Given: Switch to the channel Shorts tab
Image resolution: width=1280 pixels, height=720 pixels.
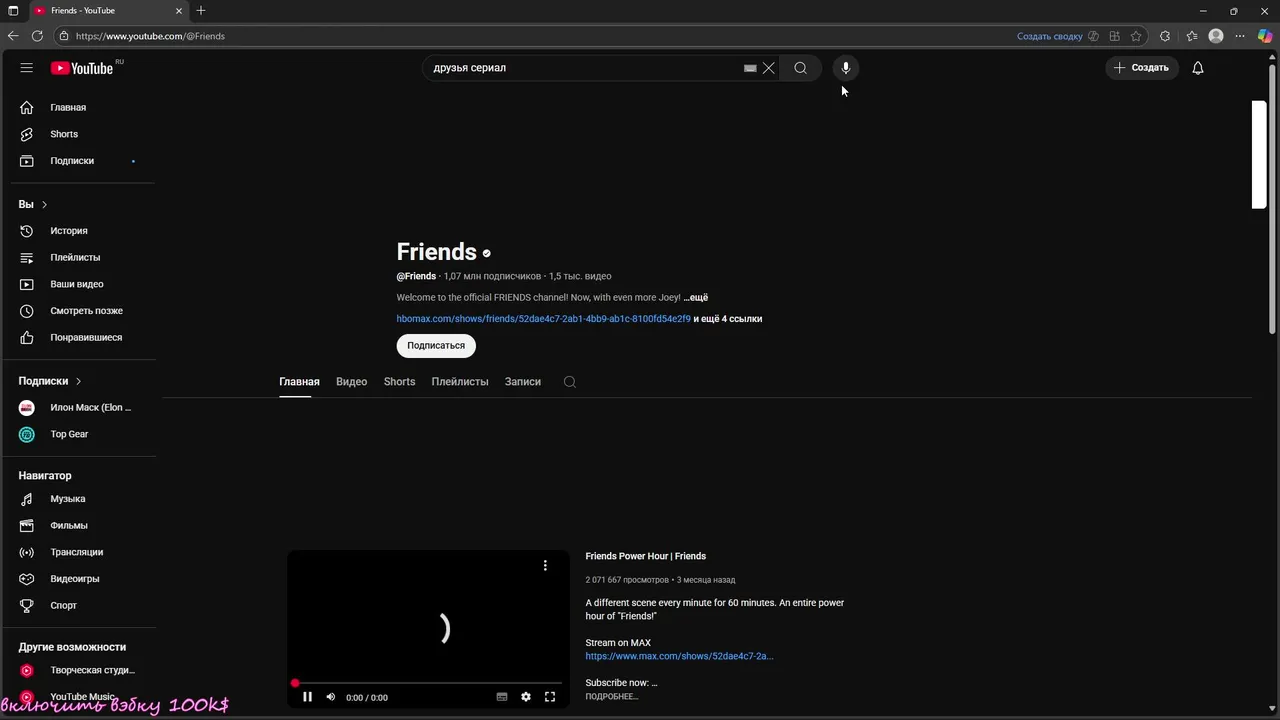Looking at the screenshot, I should [399, 382].
